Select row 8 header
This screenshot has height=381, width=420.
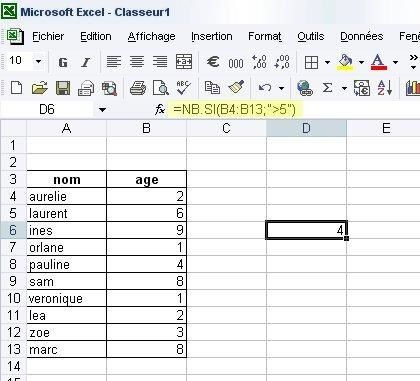point(13,264)
